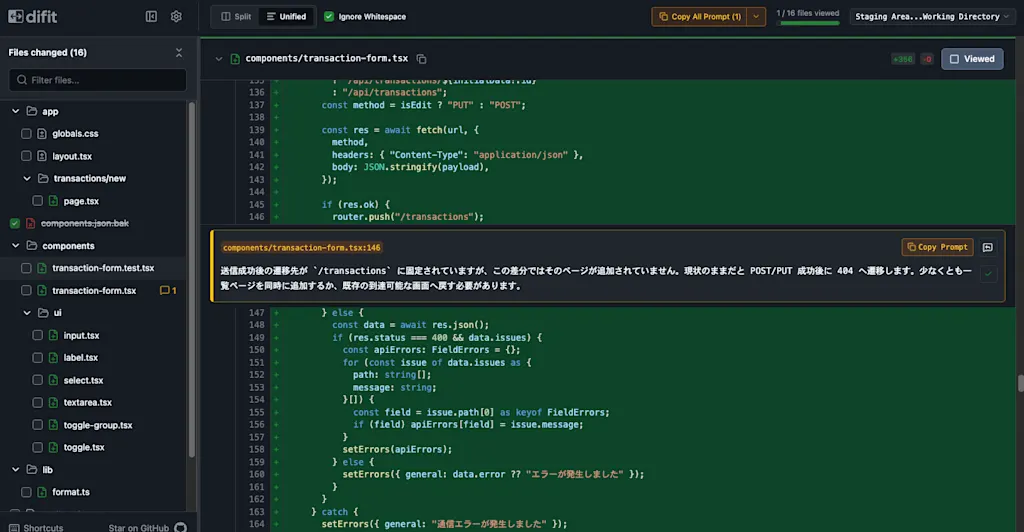Switch to Split view
The height and width of the screenshot is (532, 1024).
coord(236,16)
